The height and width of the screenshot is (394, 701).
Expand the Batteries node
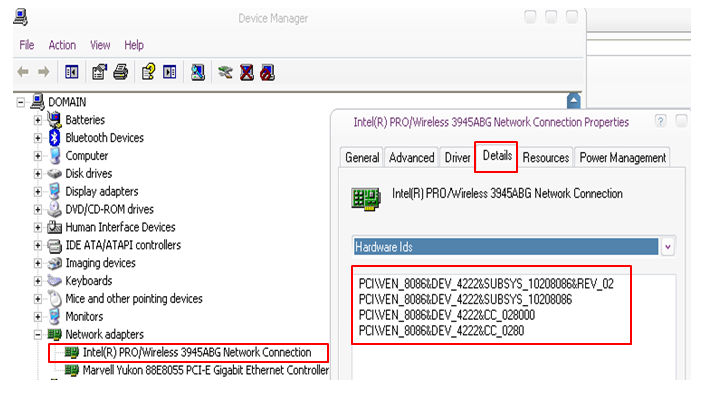38,120
